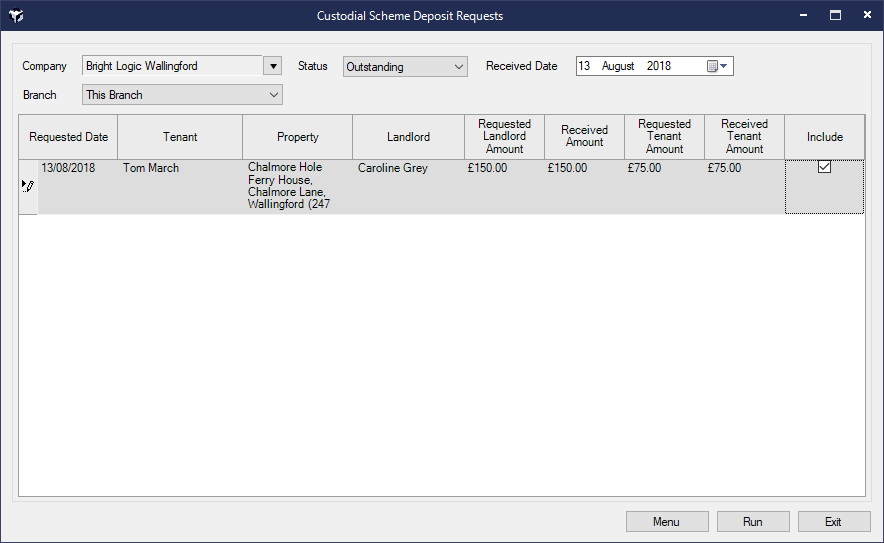This screenshot has width=884, height=543.
Task: Click the application logo icon in title bar
Action: [x=16, y=16]
